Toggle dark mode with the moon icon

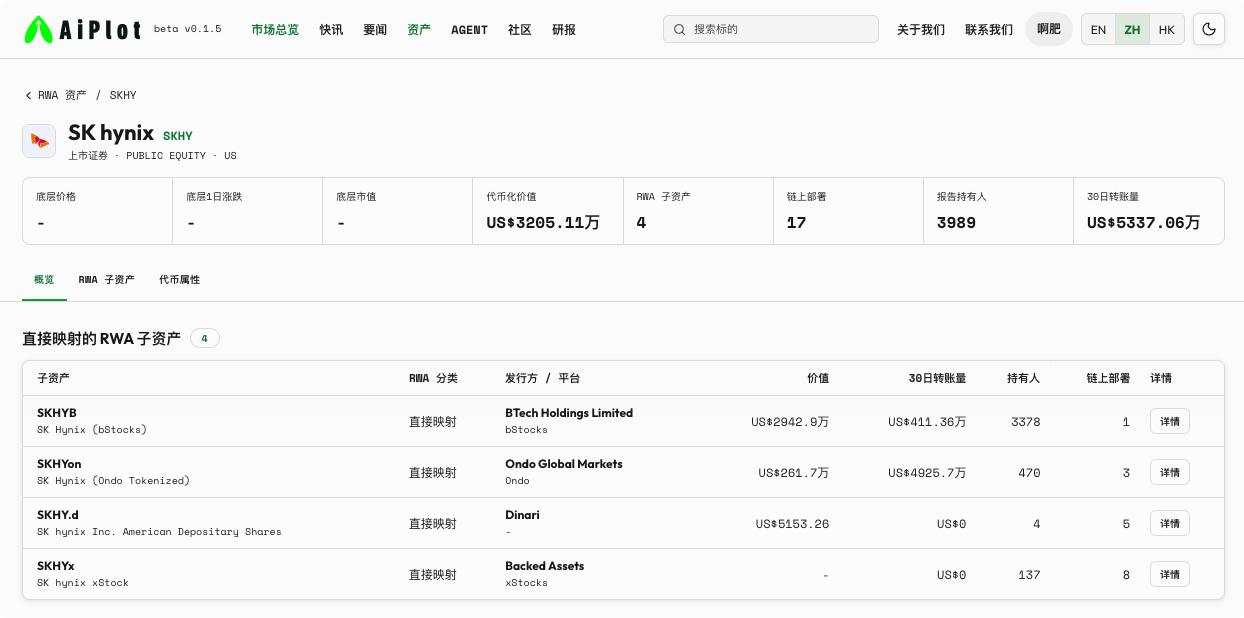click(1209, 29)
